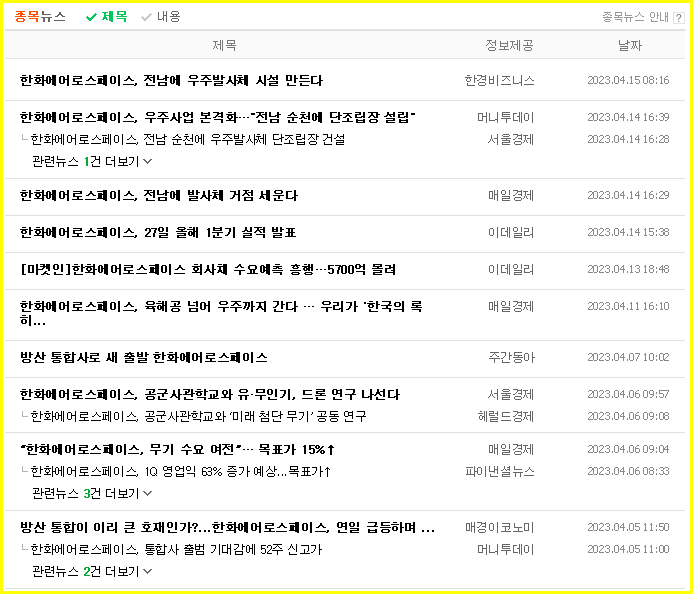Click date 2023.04.05 11:00
Image resolution: width=693 pixels, height=594 pixels.
(628, 549)
